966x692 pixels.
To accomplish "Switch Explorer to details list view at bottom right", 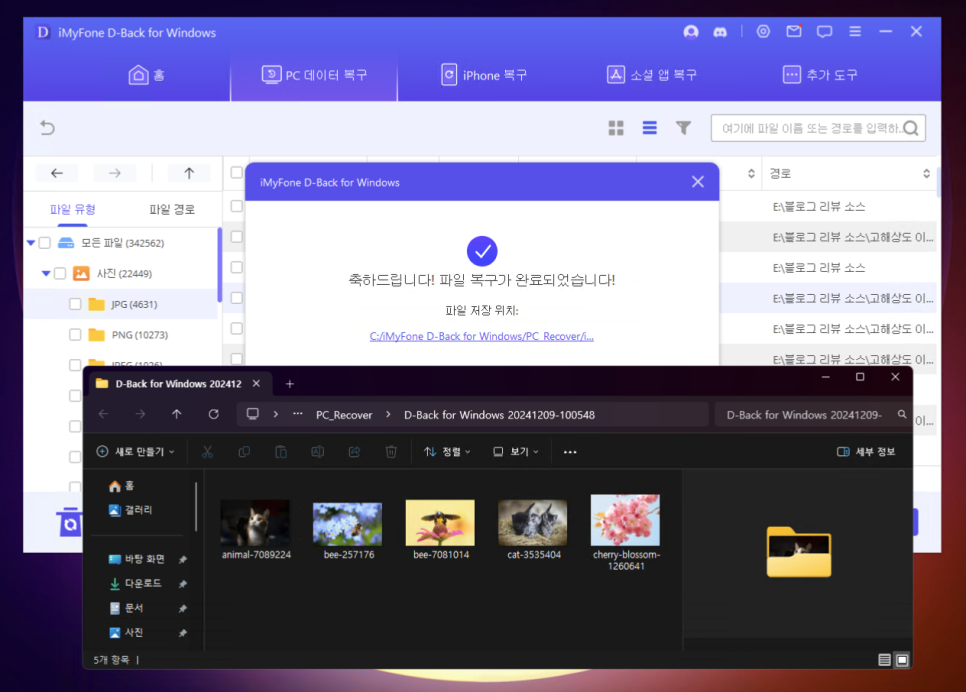I will pos(885,660).
